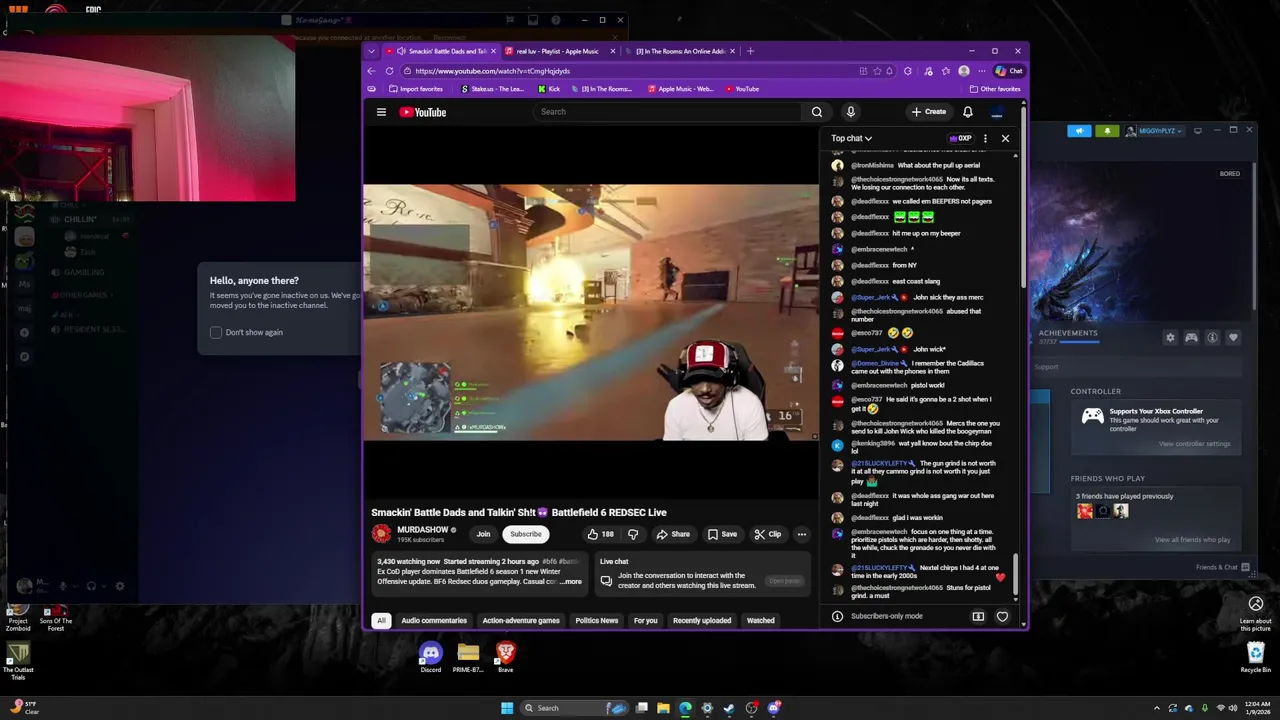Select the All filter chip
The height and width of the screenshot is (720, 1280).
pyautogui.click(x=381, y=621)
